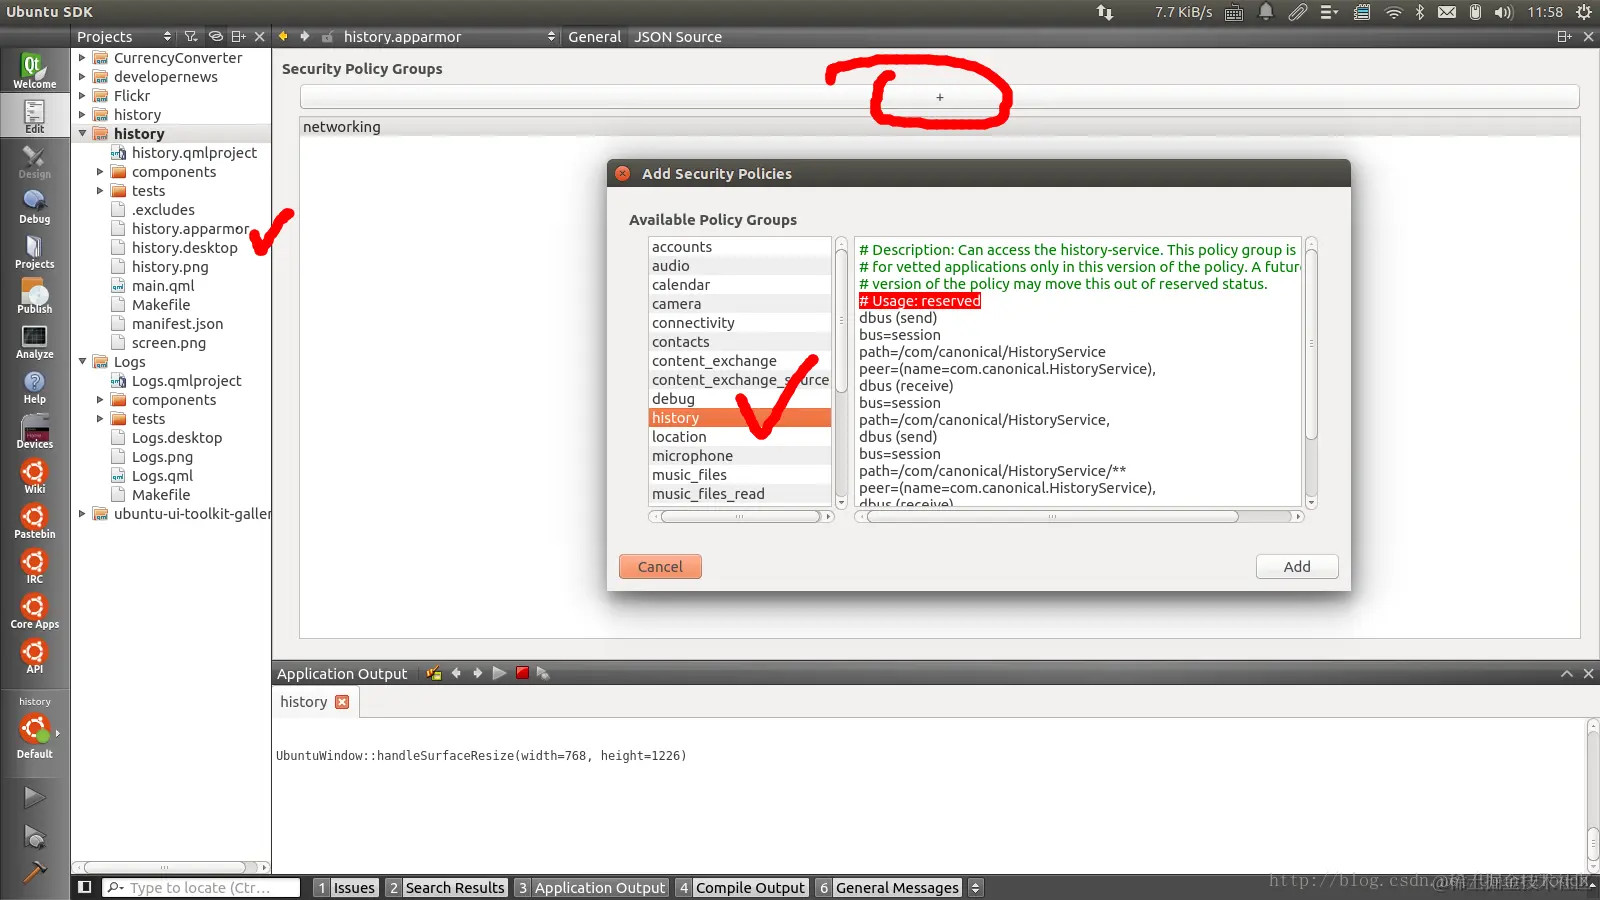Open the Search Results output pane
This screenshot has height=900, width=1600.
point(447,887)
